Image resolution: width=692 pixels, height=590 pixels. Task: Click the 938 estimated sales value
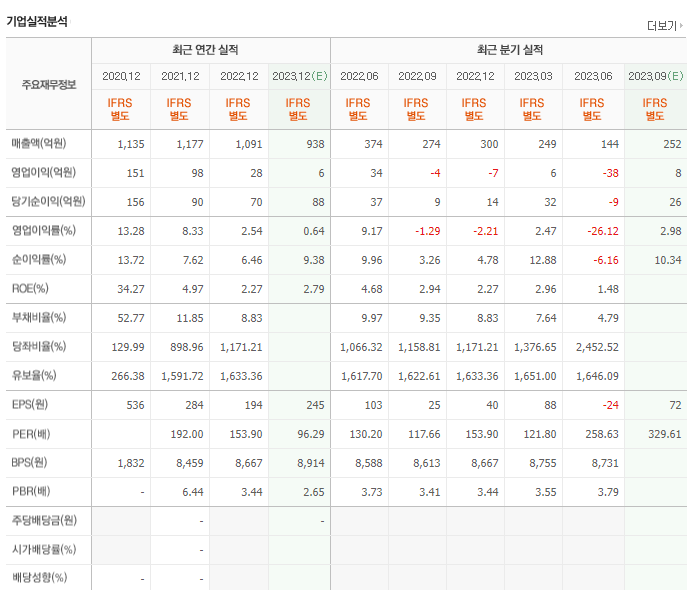[316, 144]
